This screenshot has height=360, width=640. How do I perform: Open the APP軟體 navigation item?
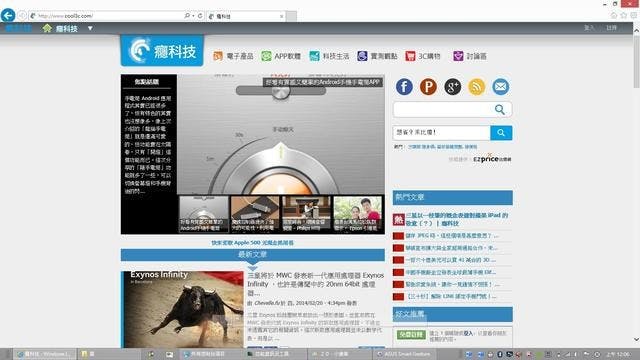(x=281, y=56)
